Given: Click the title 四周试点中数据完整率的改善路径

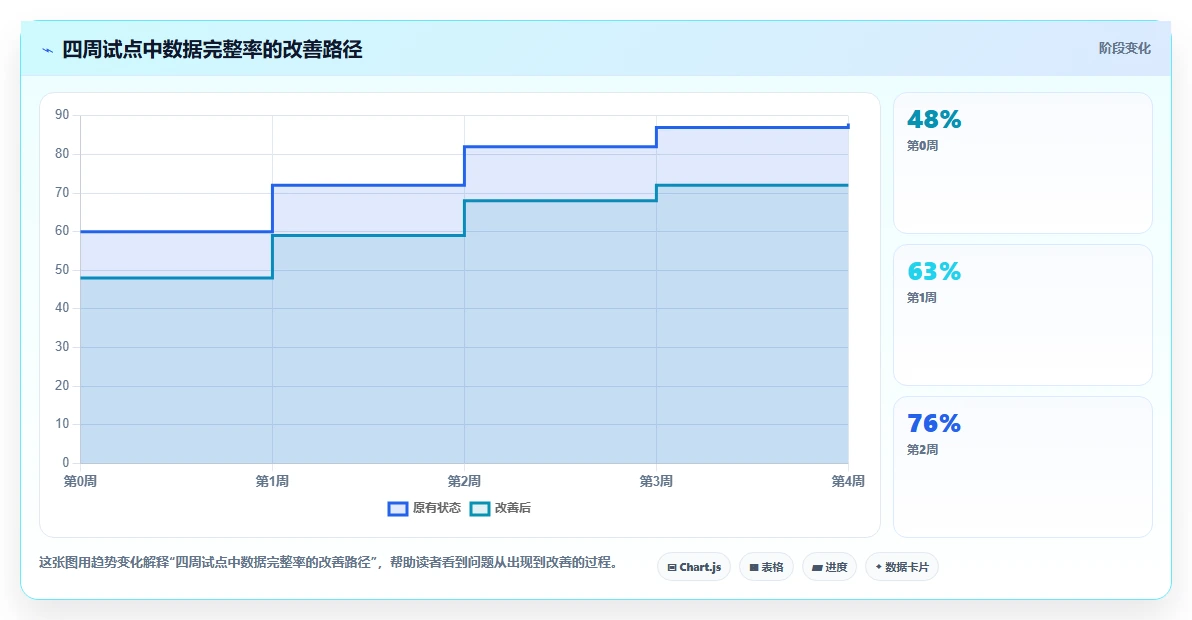Looking at the screenshot, I should coord(212,49).
